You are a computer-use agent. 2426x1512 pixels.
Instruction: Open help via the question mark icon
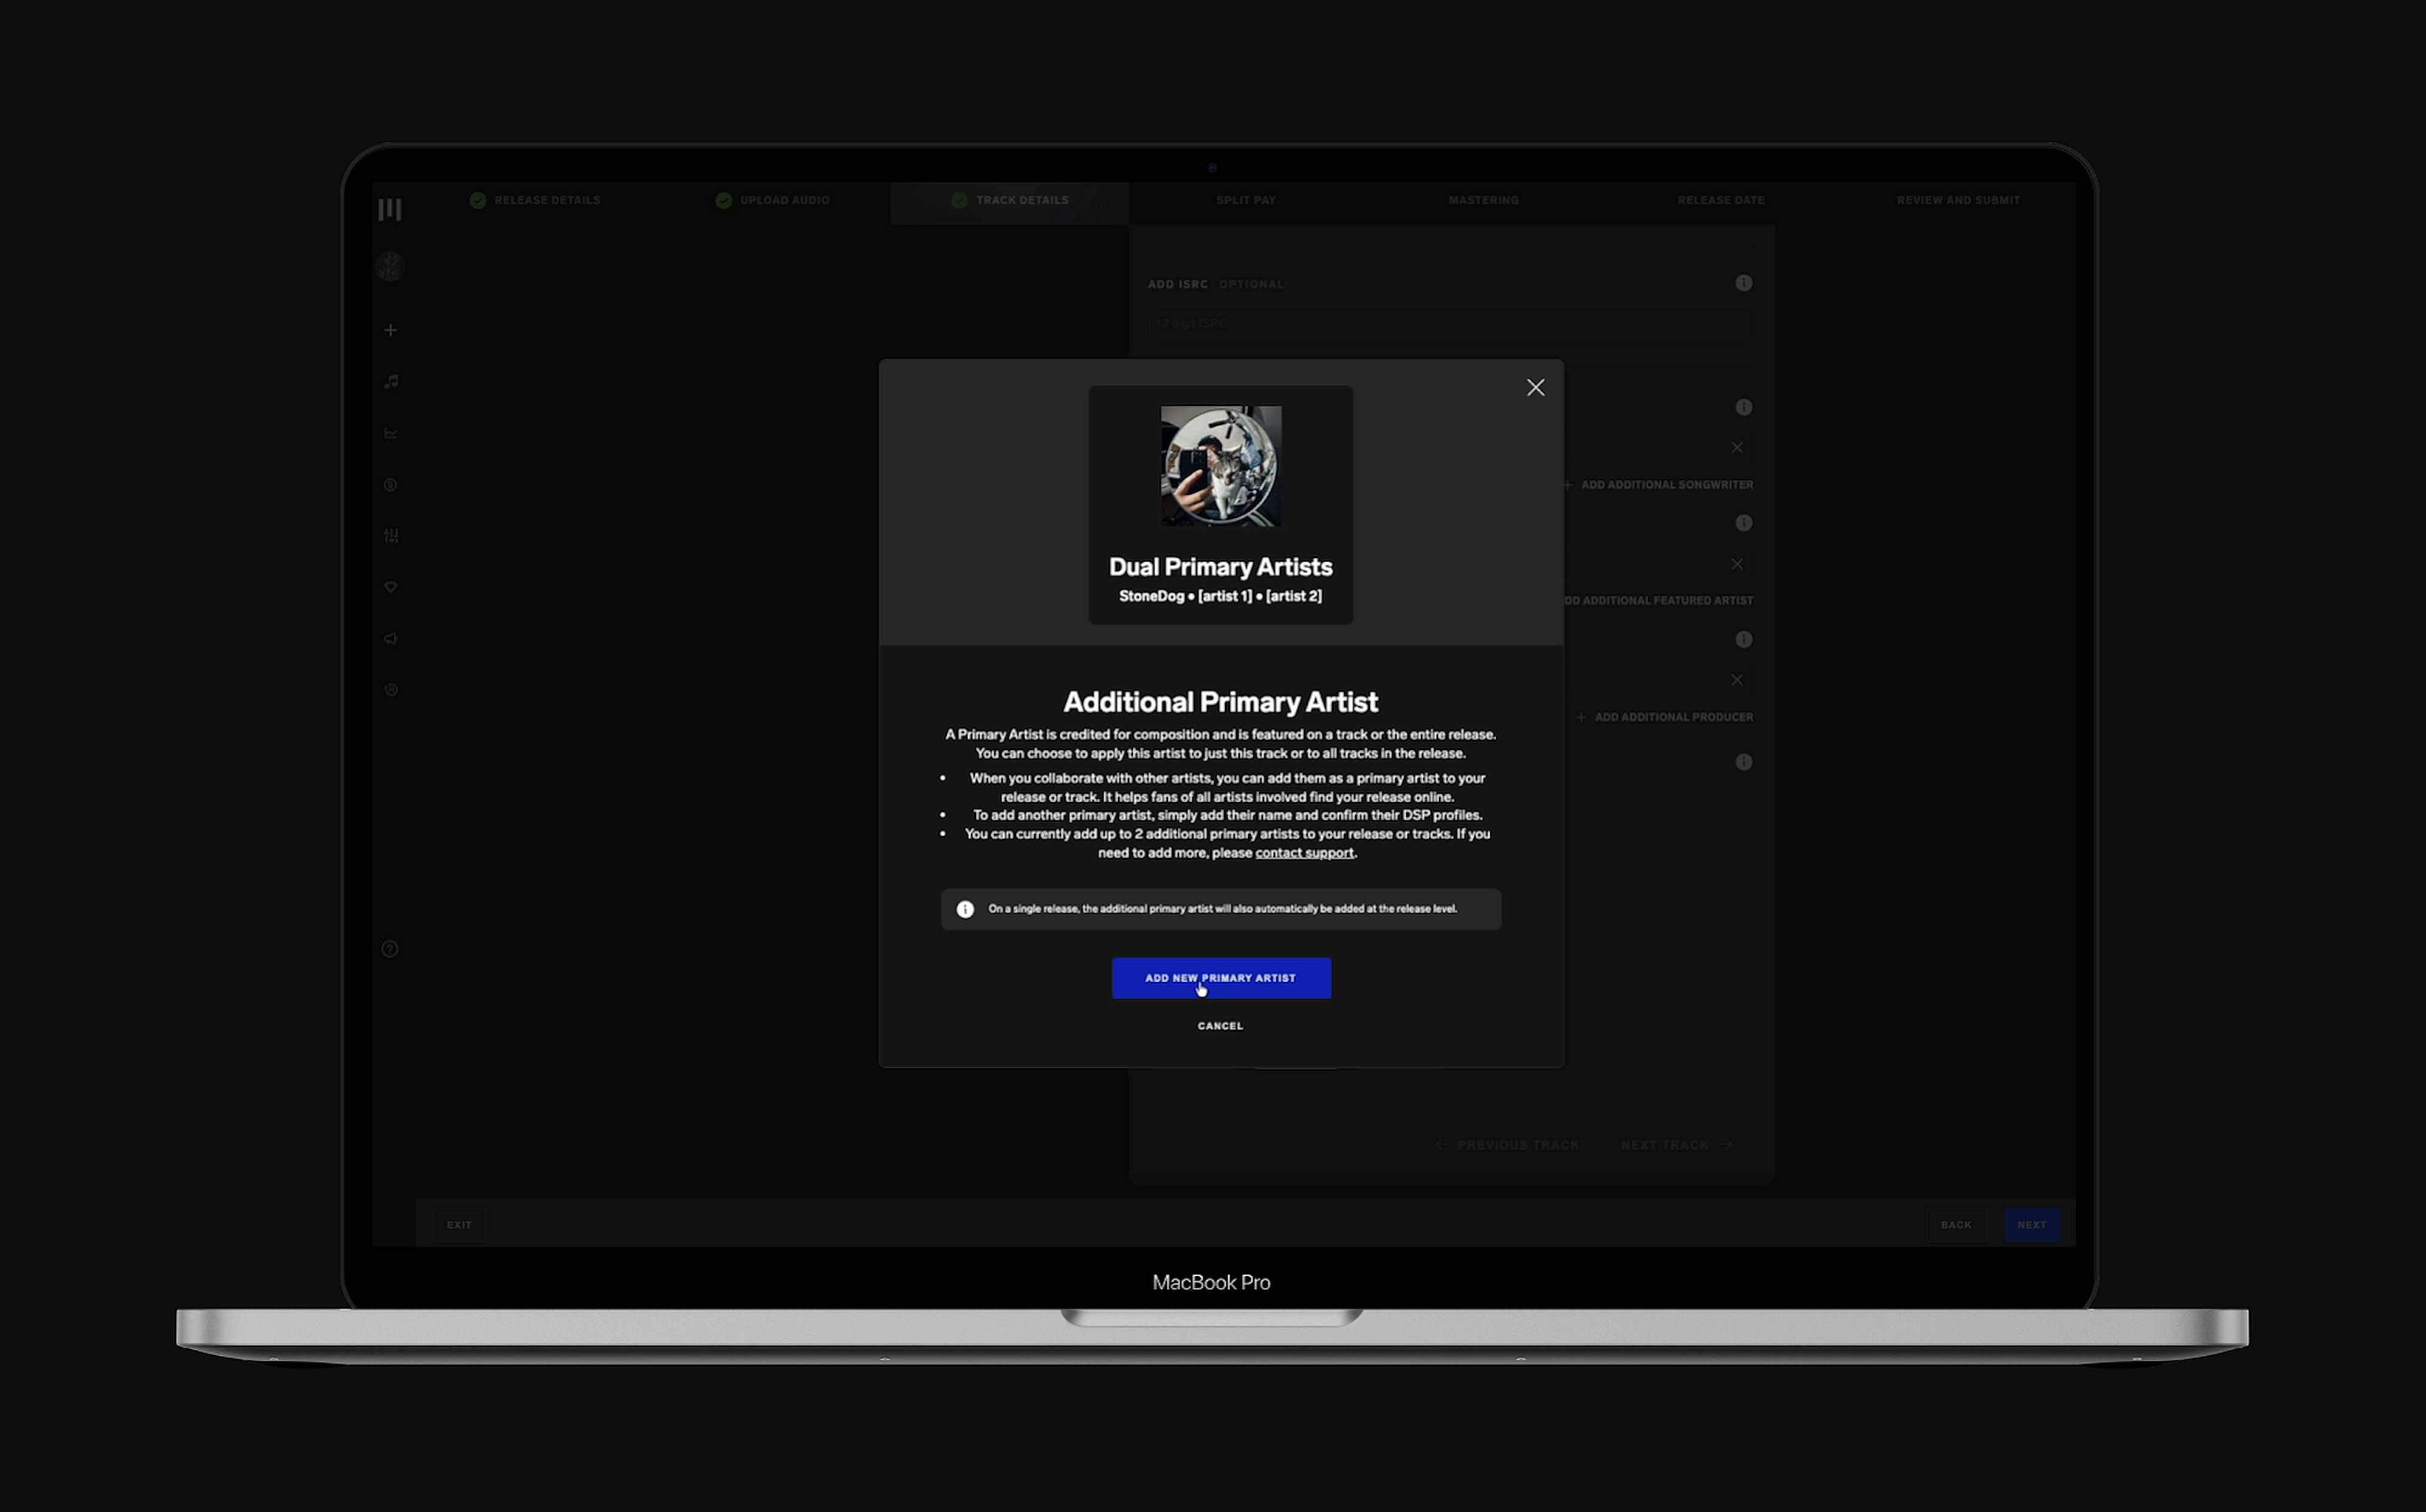click(x=389, y=948)
